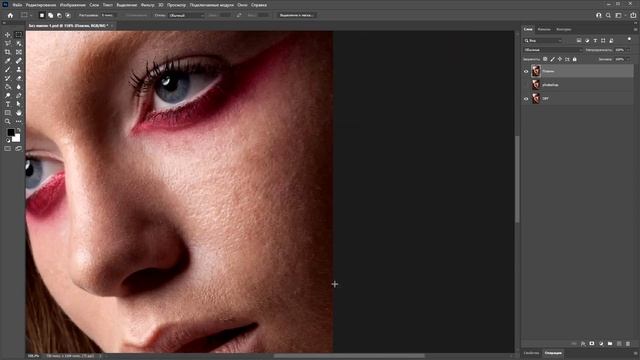
Task: Select the Zoom magnifier tool in toolbox
Action: pos(8,121)
